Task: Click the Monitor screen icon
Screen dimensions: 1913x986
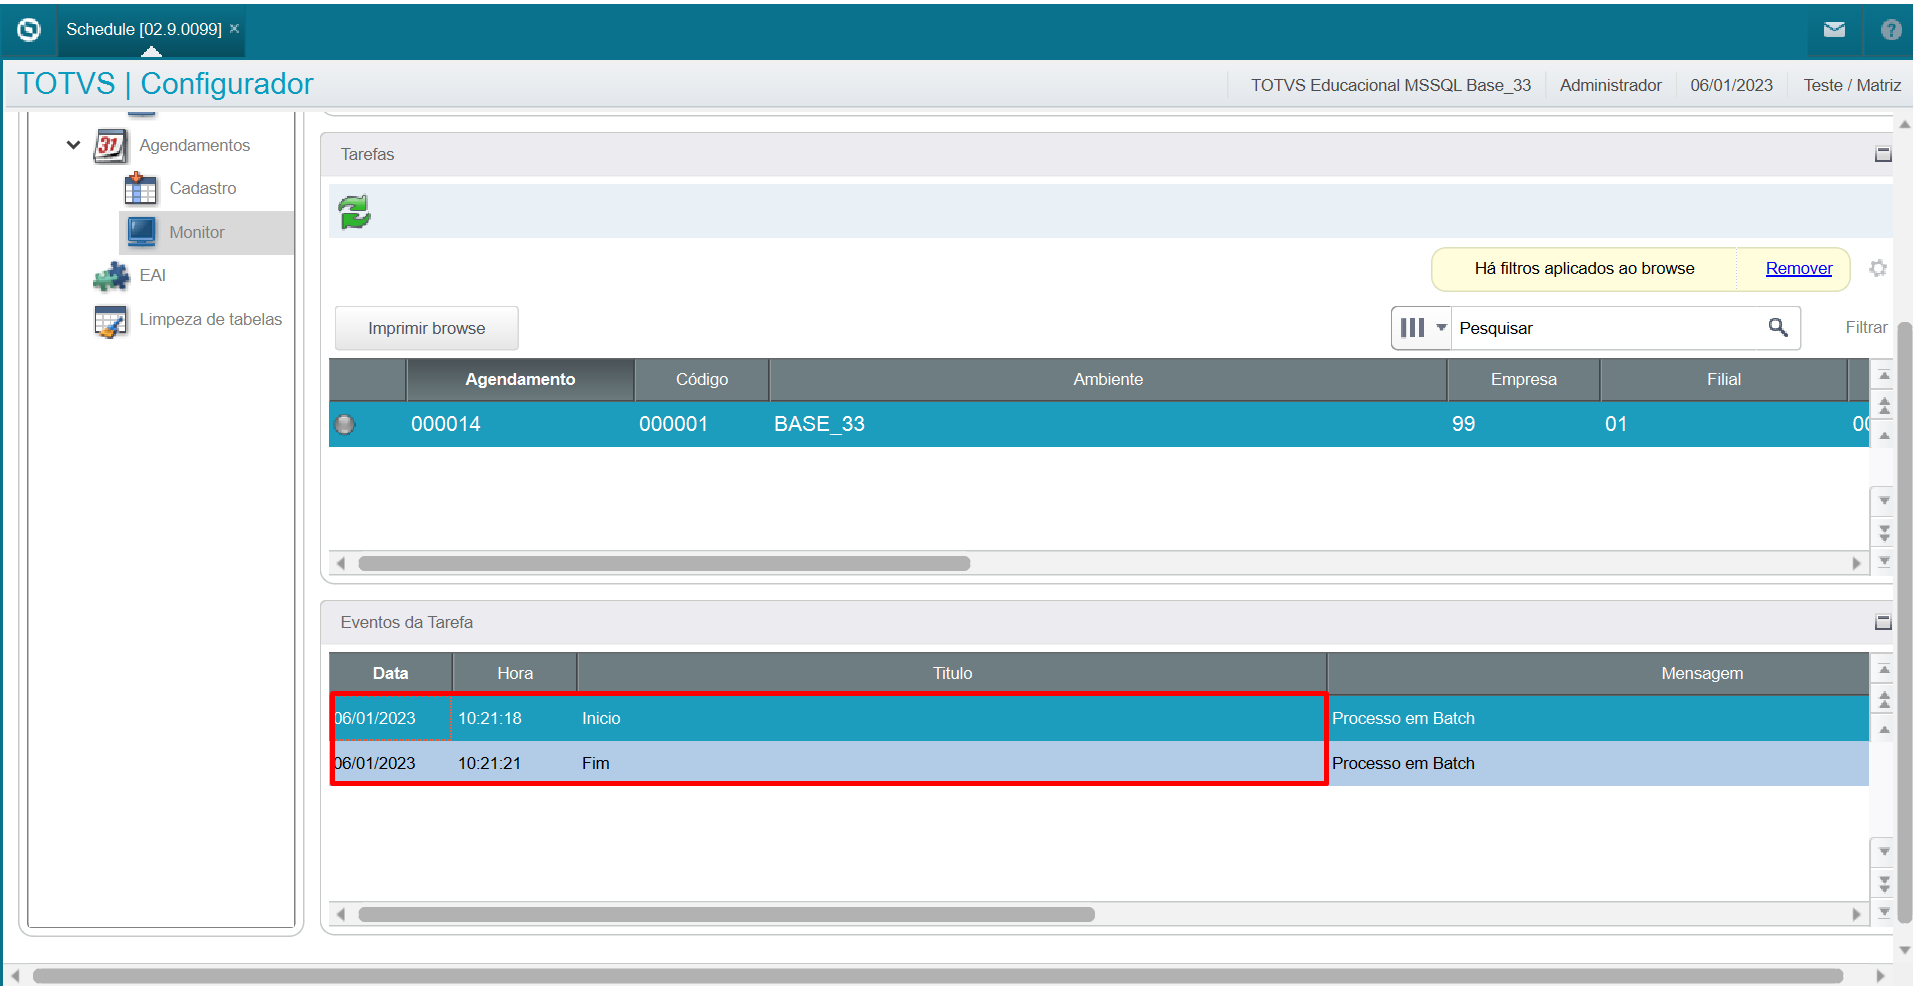Action: tap(141, 232)
